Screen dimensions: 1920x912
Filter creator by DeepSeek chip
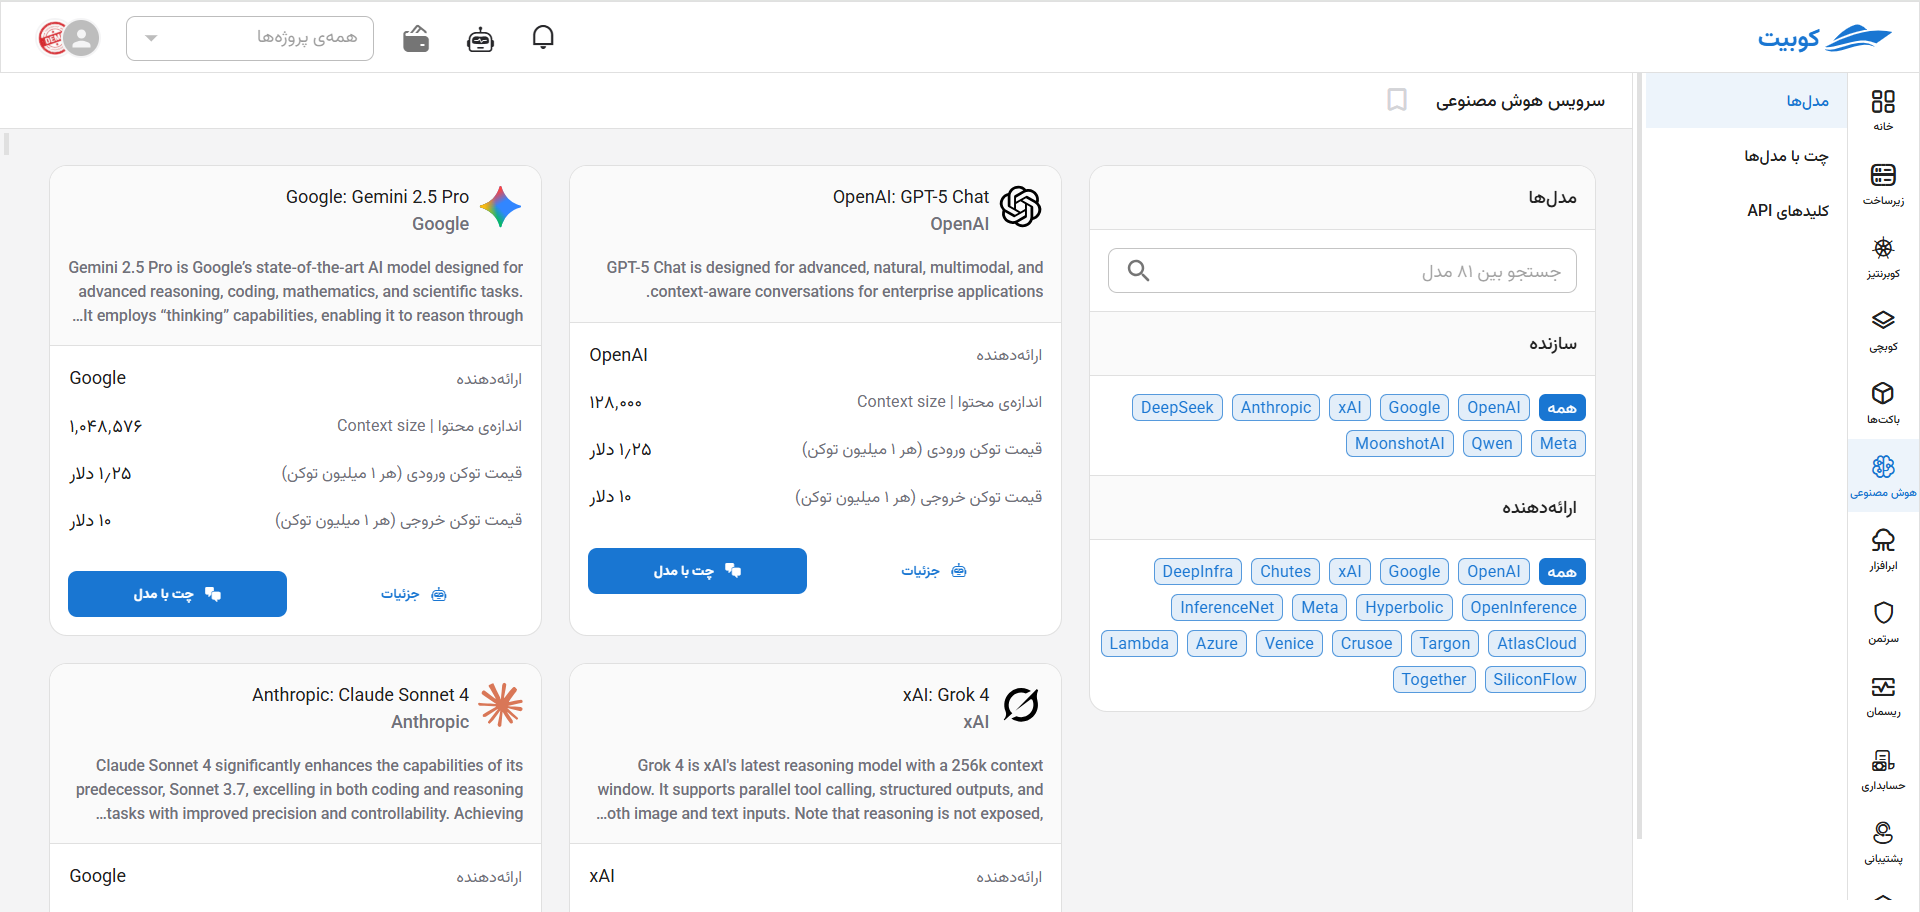coord(1177,407)
